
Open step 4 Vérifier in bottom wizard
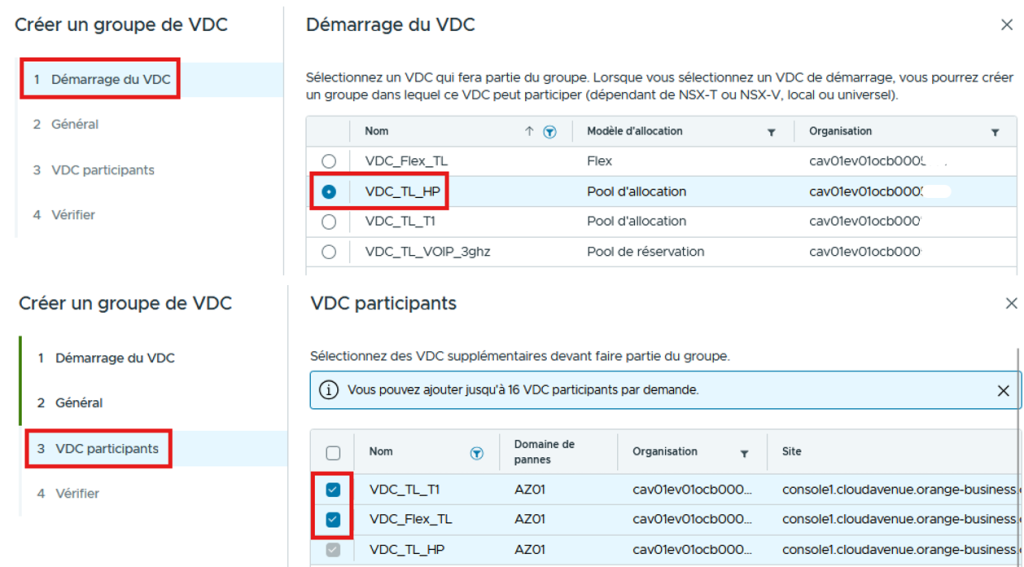(x=77, y=494)
